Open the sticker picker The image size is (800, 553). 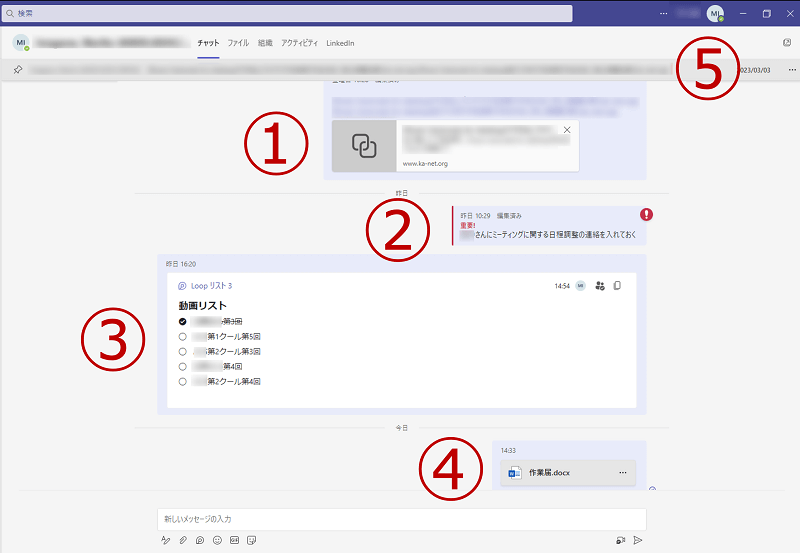(x=251, y=540)
